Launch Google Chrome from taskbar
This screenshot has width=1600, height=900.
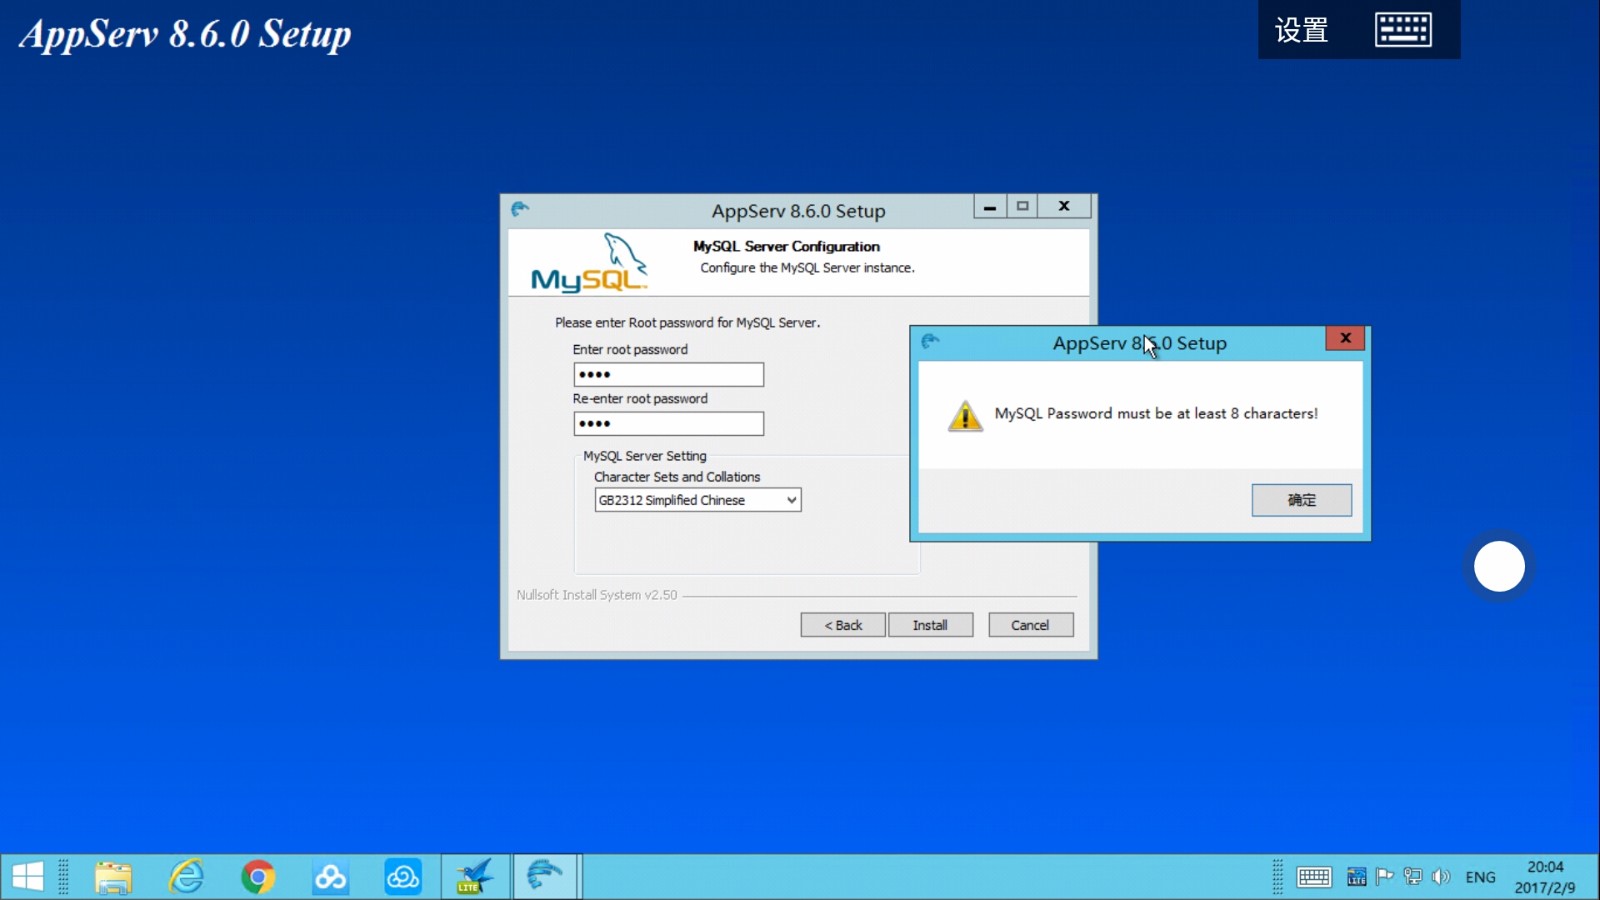click(258, 877)
